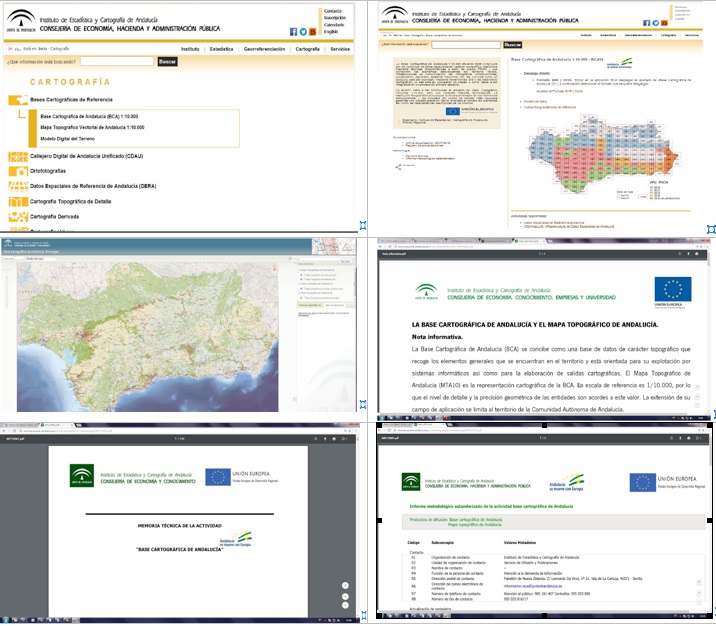Open Facebook icon in the Cartografía menu page
Viewport: 716px width, 626px height.
pyautogui.click(x=293, y=32)
